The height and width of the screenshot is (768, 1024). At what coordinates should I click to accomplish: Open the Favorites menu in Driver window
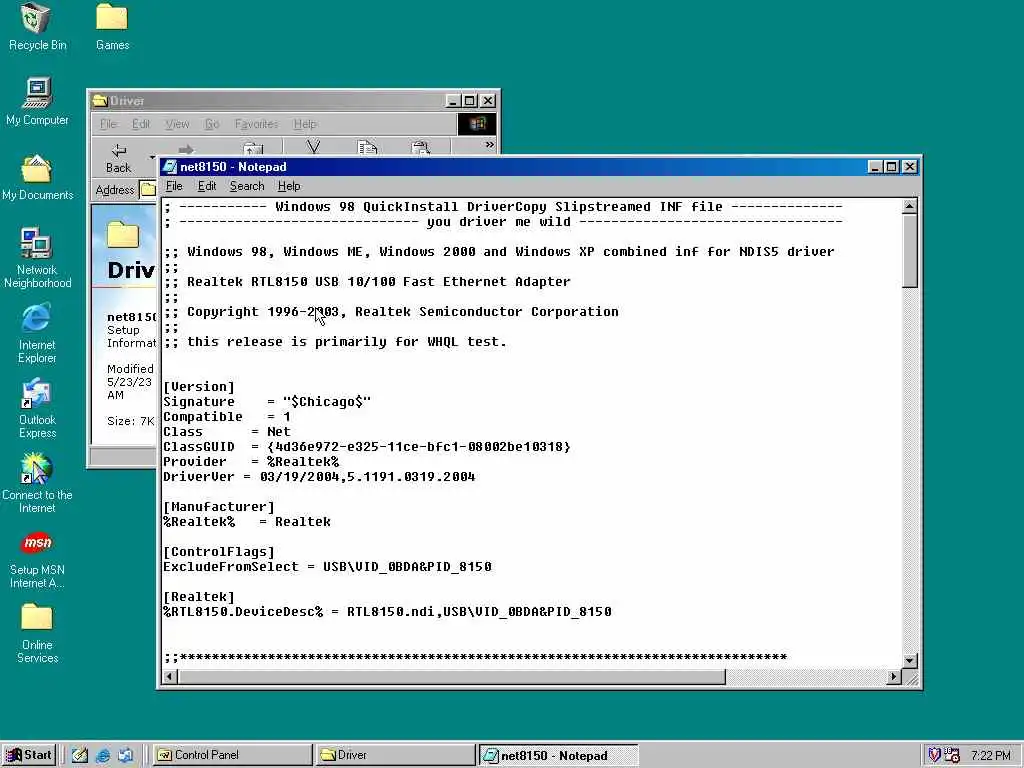pyautogui.click(x=256, y=124)
